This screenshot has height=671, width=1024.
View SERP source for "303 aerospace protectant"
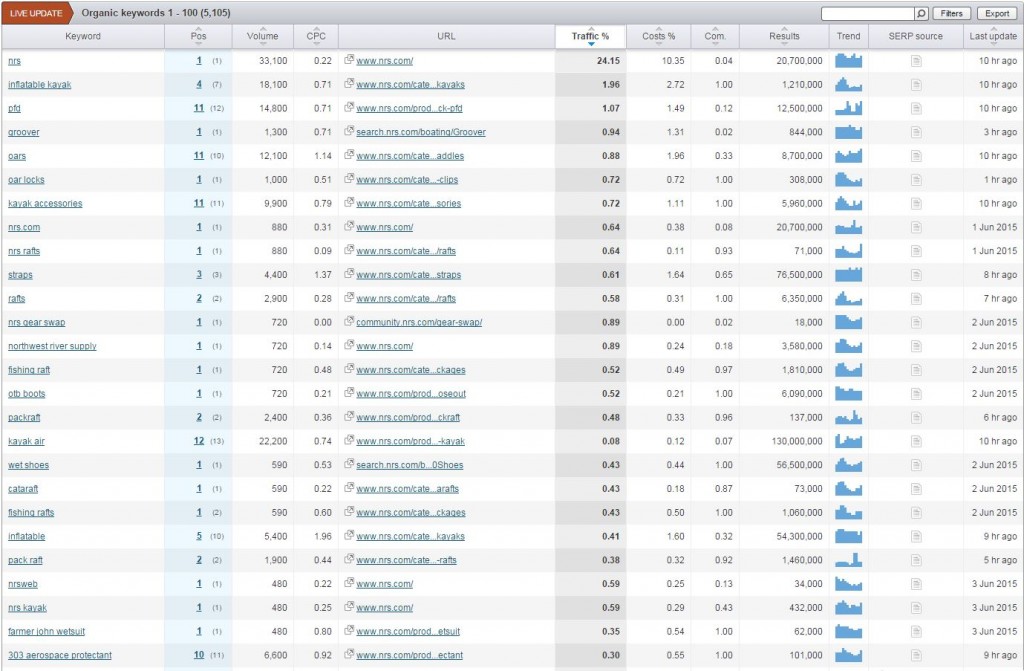[915, 655]
